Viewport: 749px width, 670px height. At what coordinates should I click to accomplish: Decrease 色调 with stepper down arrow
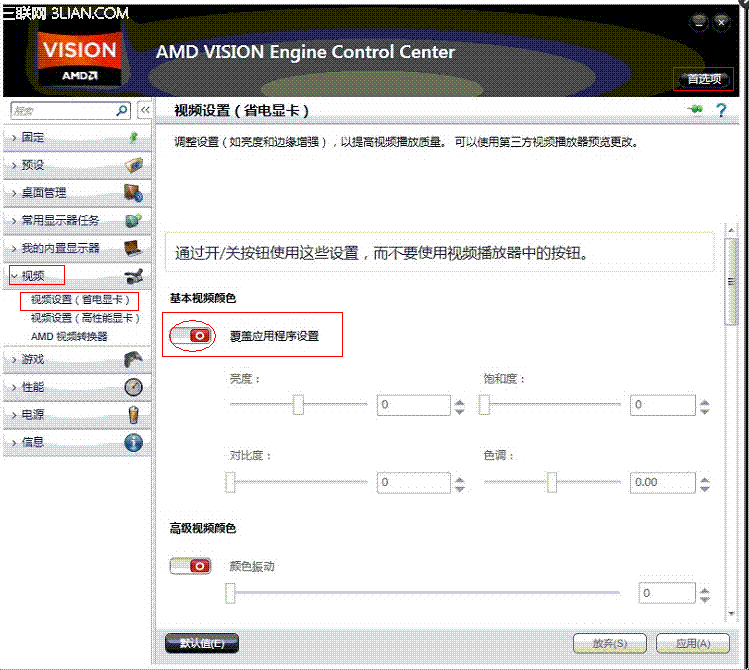point(705,488)
